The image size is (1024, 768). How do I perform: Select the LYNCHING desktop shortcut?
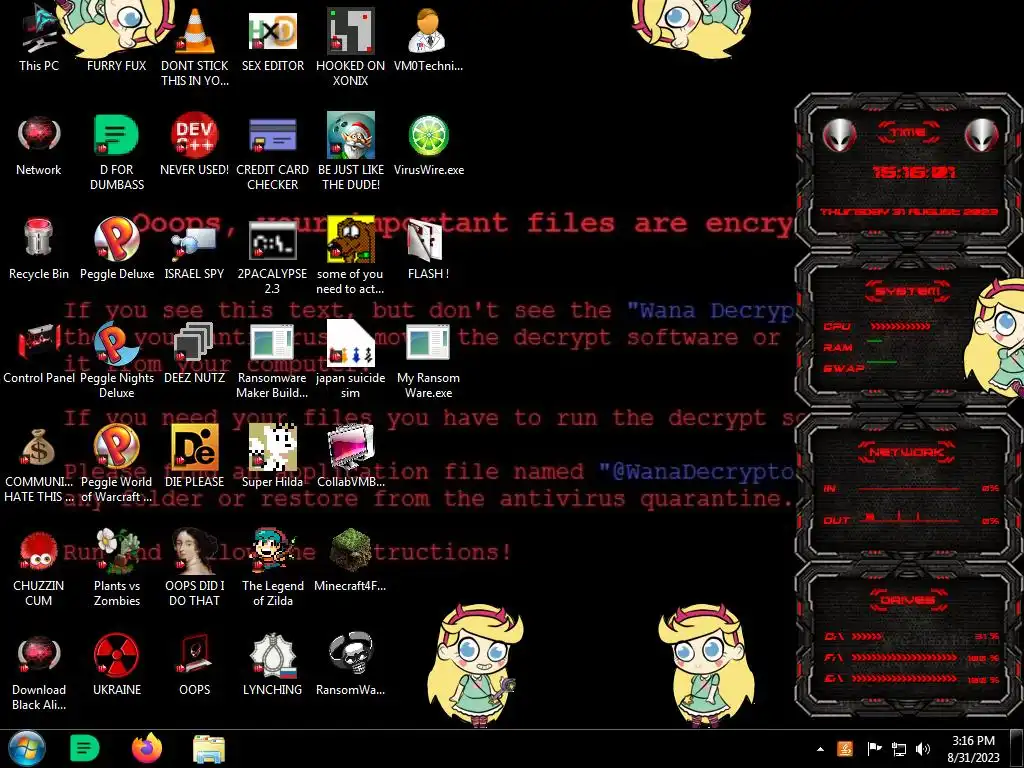273,665
